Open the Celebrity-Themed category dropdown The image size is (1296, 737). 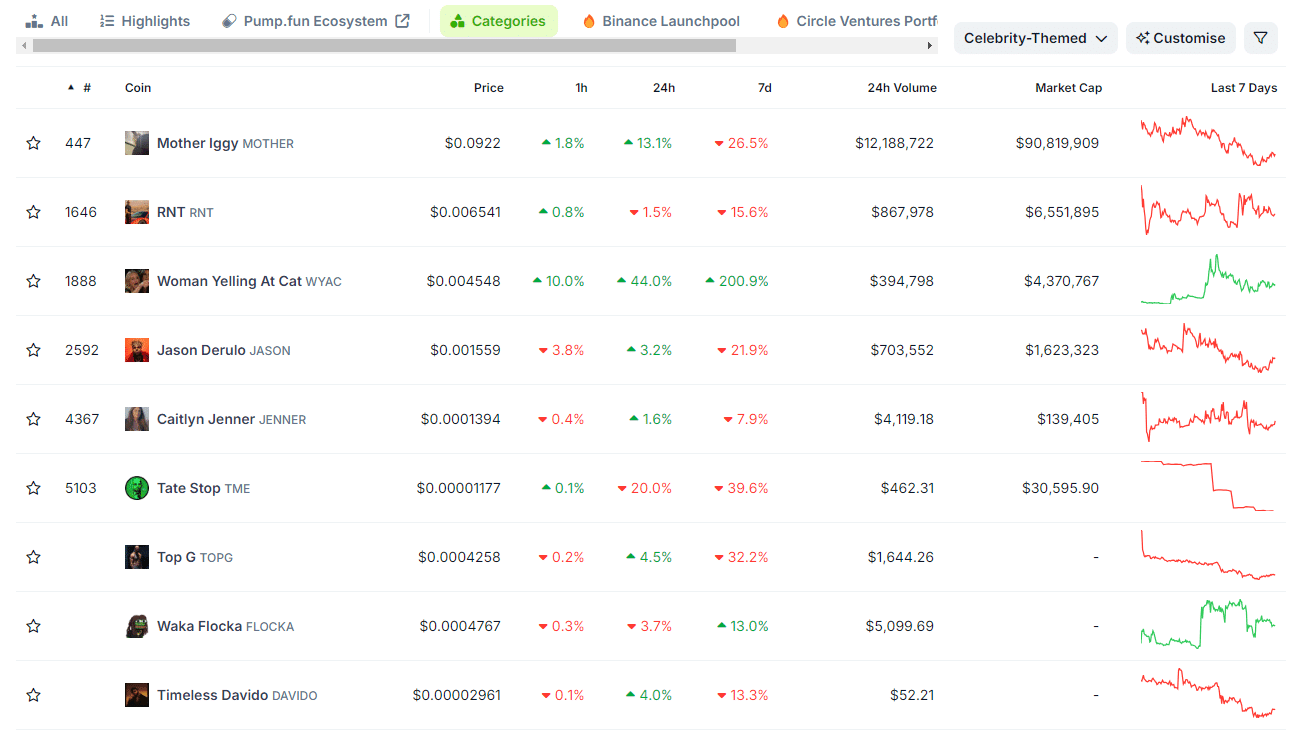pyautogui.click(x=1036, y=38)
